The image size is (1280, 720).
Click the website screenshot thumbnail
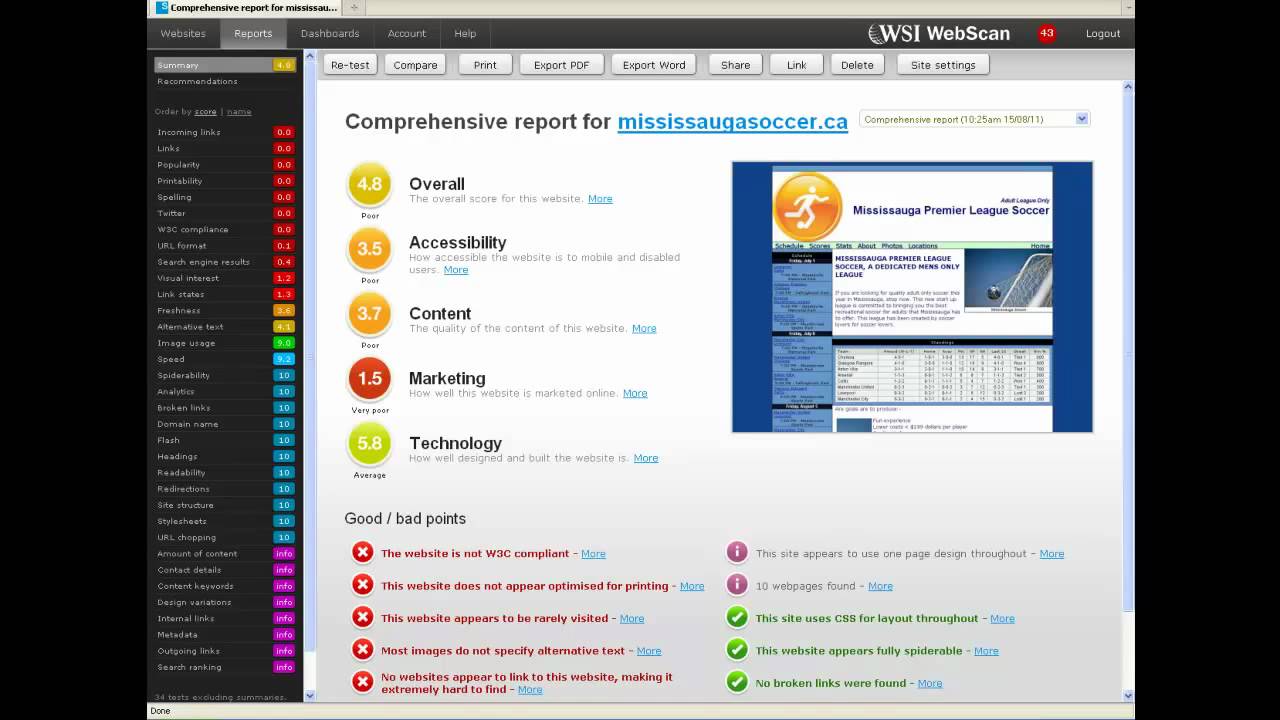pos(912,297)
